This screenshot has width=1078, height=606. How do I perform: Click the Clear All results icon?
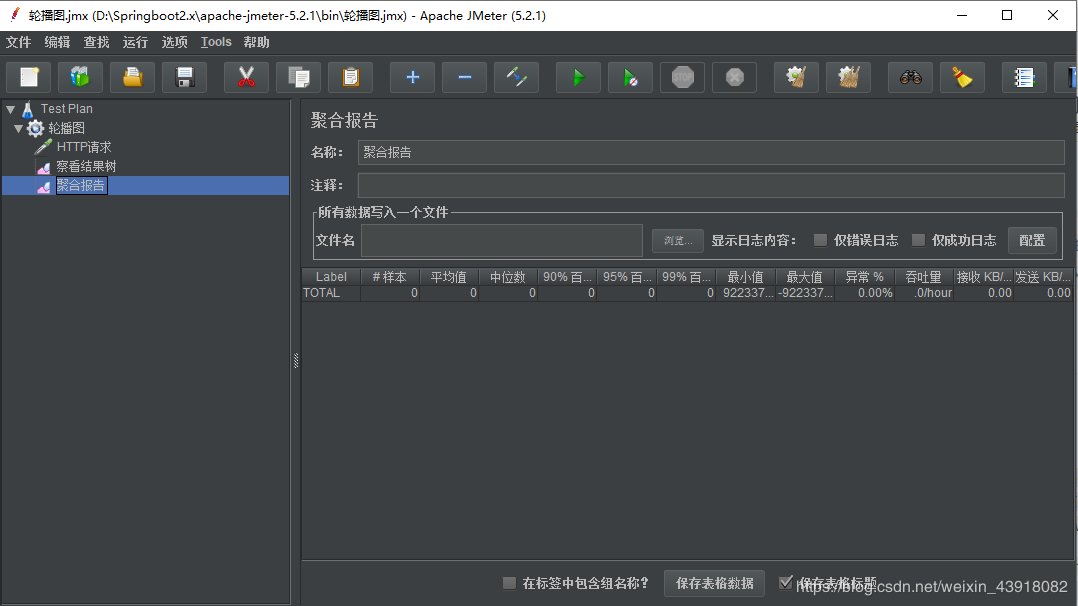click(848, 77)
